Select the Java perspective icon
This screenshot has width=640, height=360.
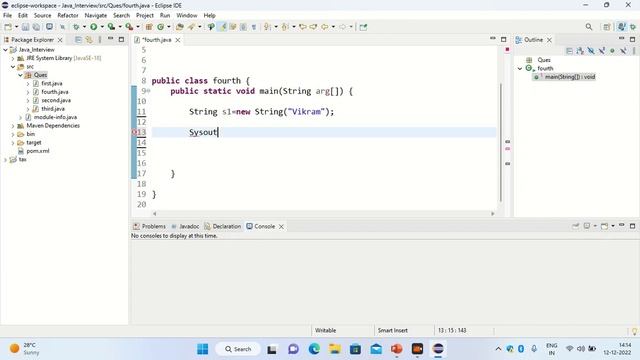tap(621, 27)
